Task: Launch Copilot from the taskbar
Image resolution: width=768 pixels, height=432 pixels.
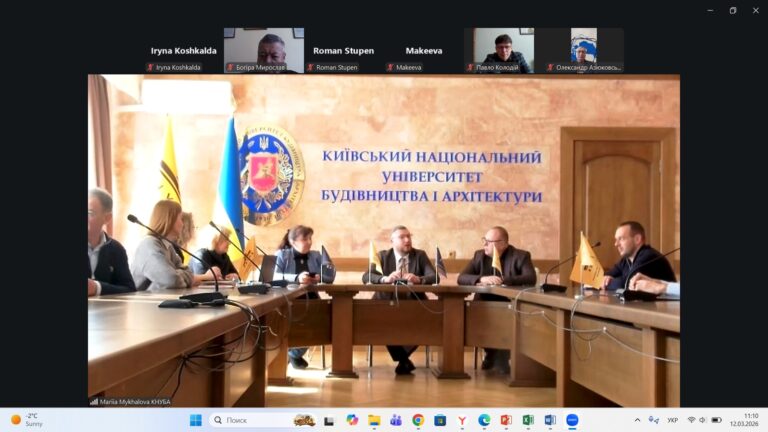Action: 352,420
